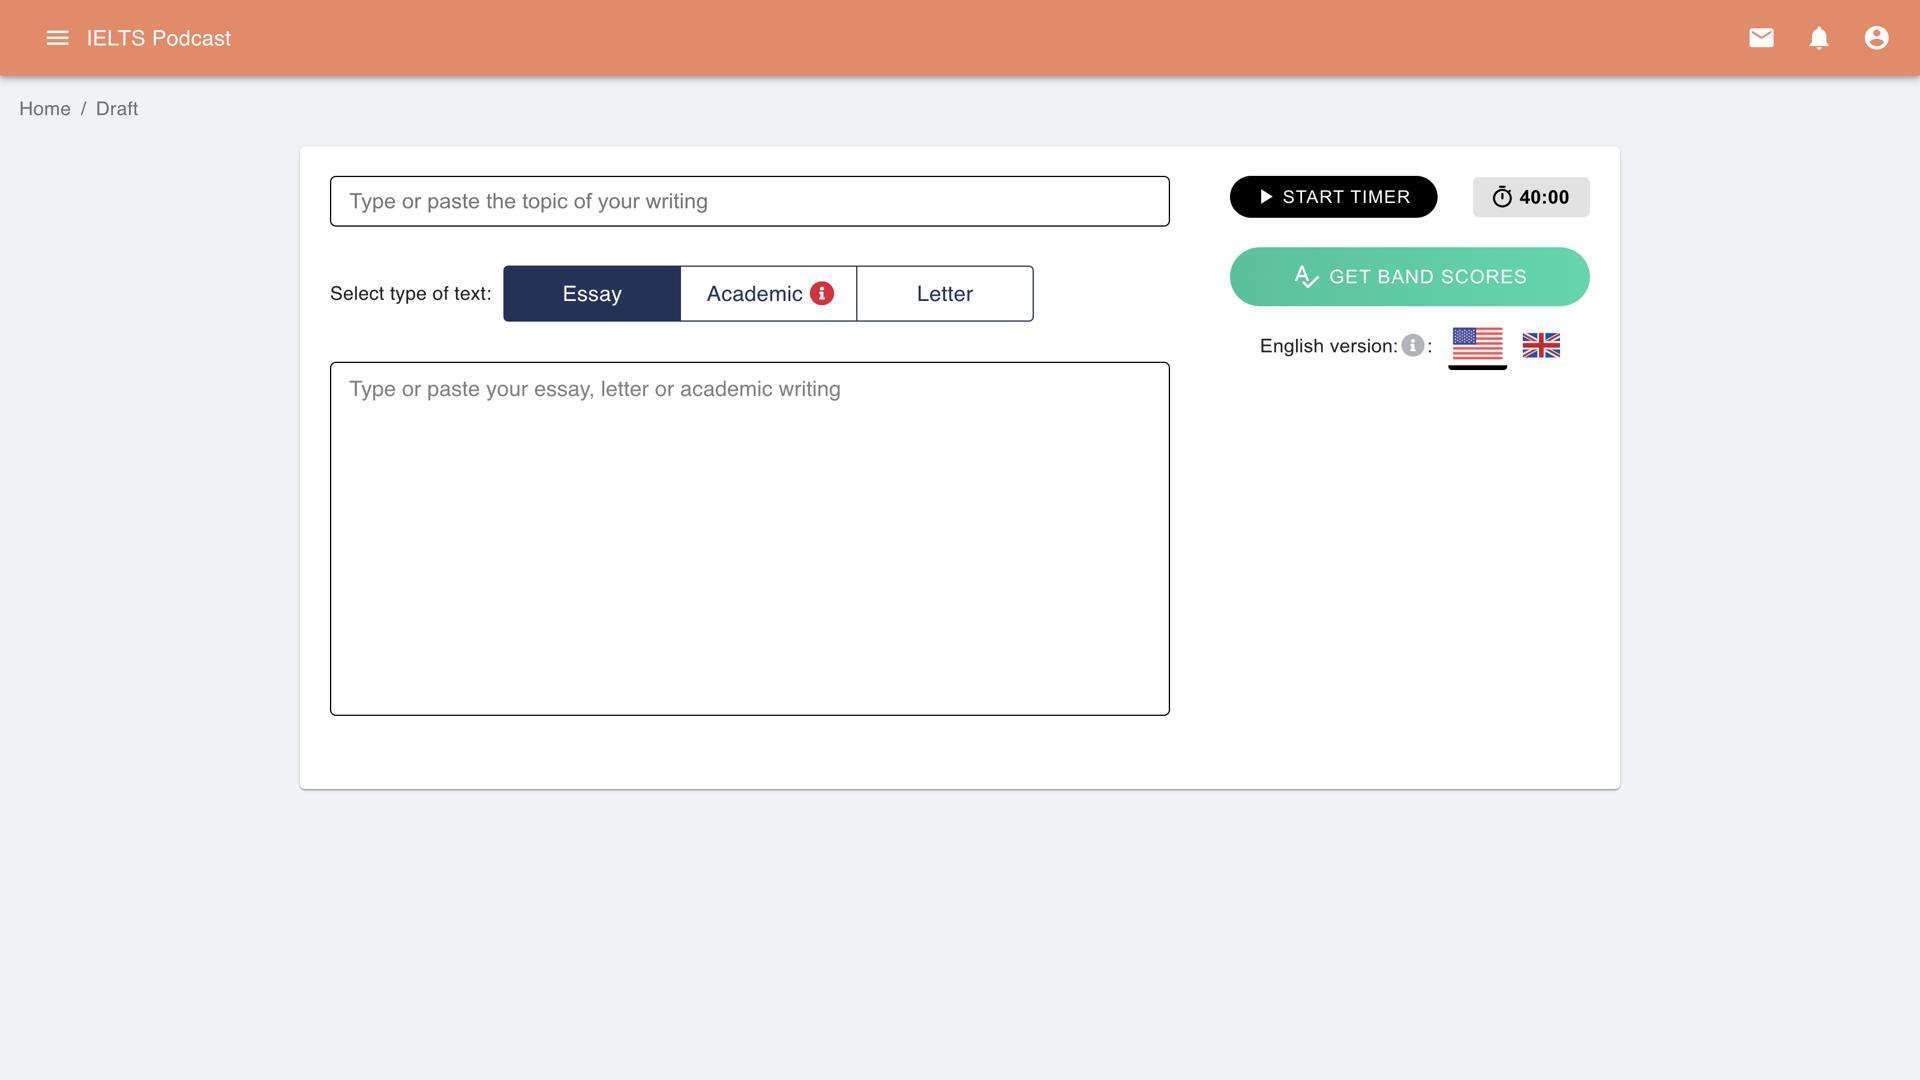Click the IELTS Podcast header title
Screen dimensions: 1920x1080
(159, 38)
